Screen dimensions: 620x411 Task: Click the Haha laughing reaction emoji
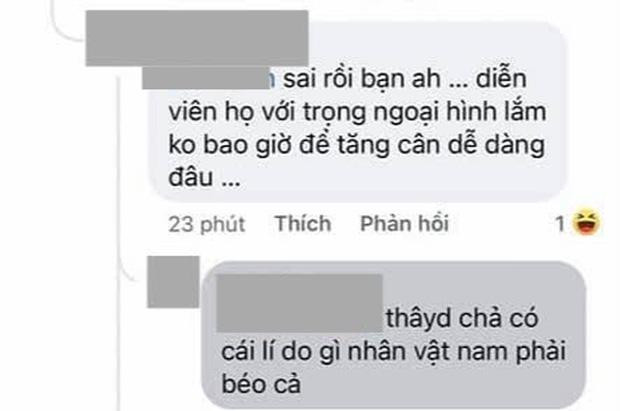[x=587, y=222]
